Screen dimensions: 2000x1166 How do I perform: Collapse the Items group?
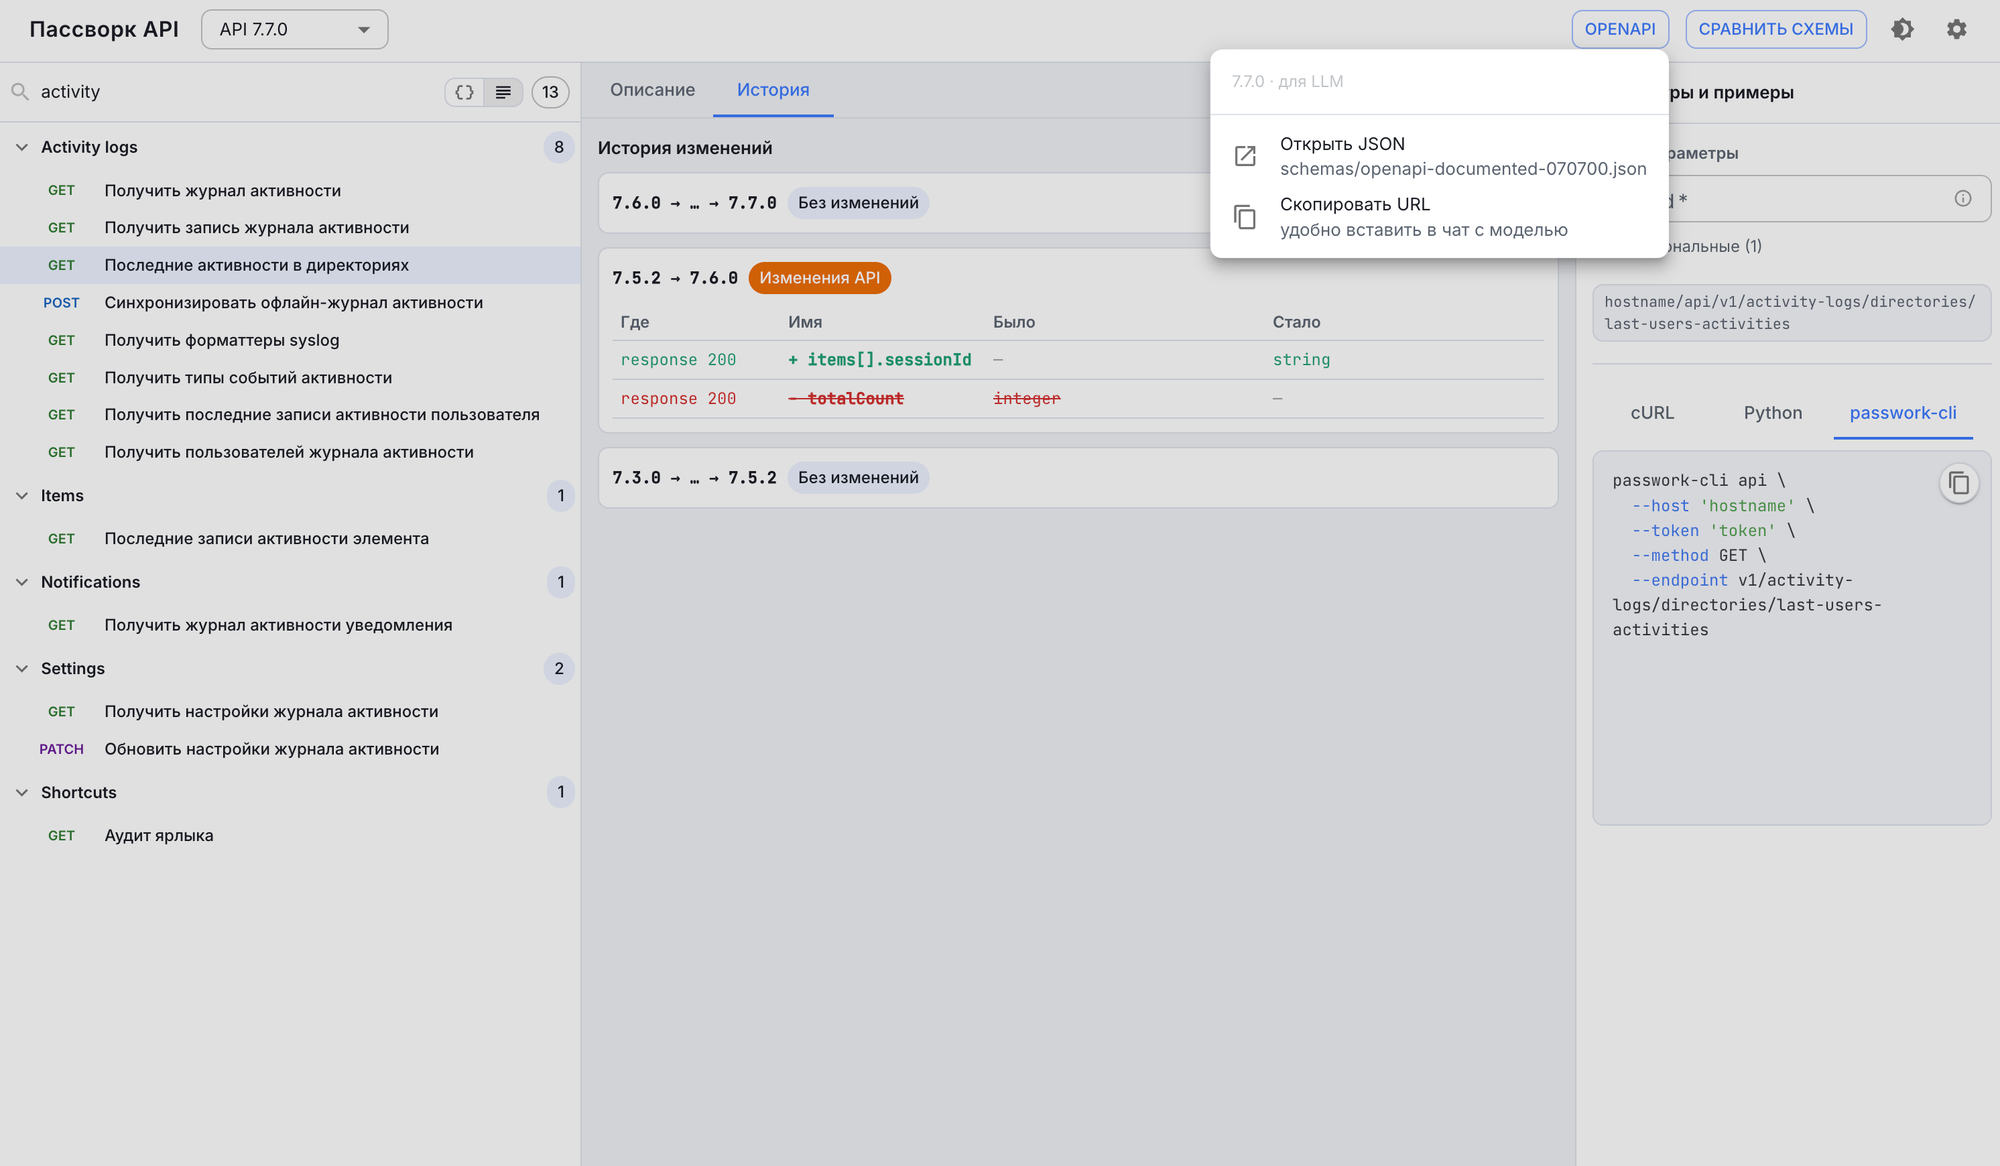pyautogui.click(x=22, y=496)
